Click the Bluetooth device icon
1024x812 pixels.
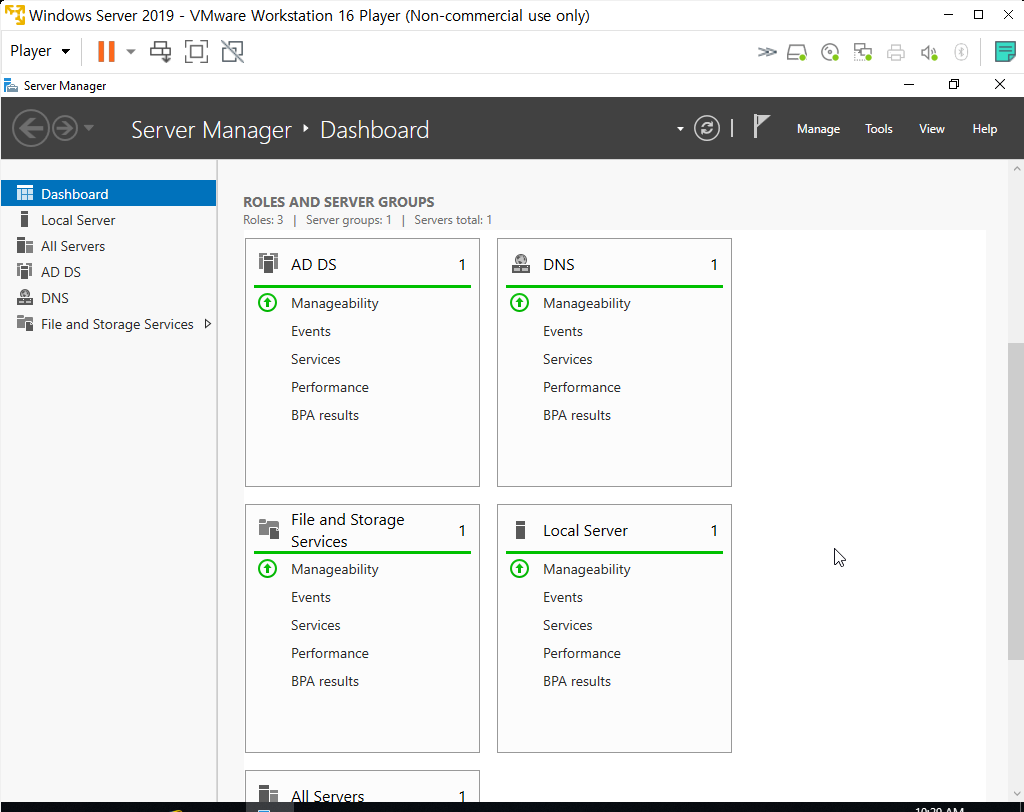point(961,52)
